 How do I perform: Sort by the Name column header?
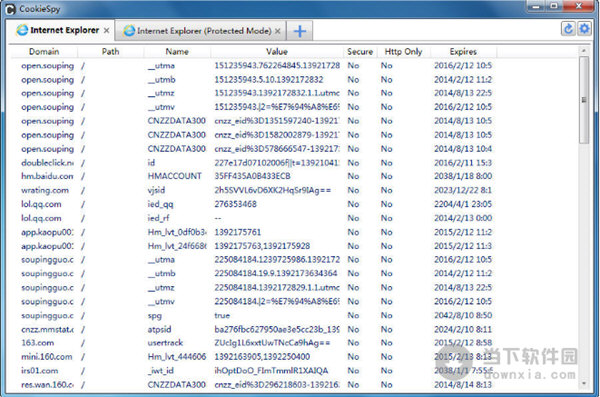pyautogui.click(x=177, y=52)
